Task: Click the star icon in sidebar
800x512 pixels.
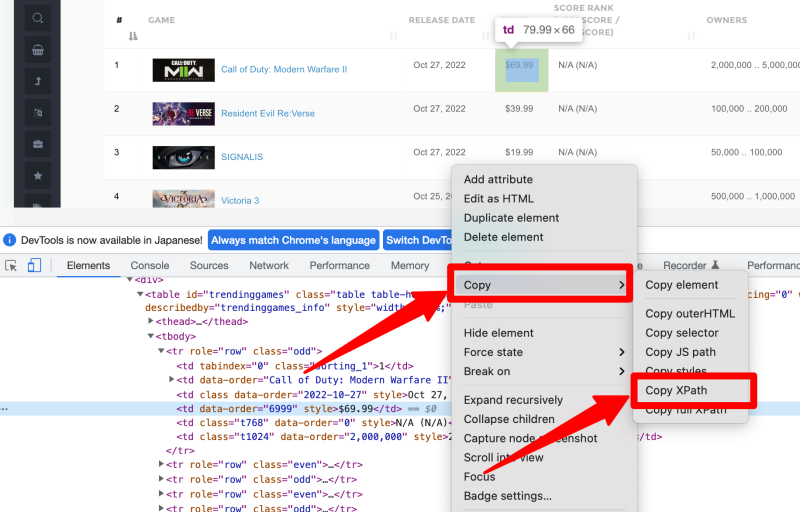Action: (x=38, y=176)
